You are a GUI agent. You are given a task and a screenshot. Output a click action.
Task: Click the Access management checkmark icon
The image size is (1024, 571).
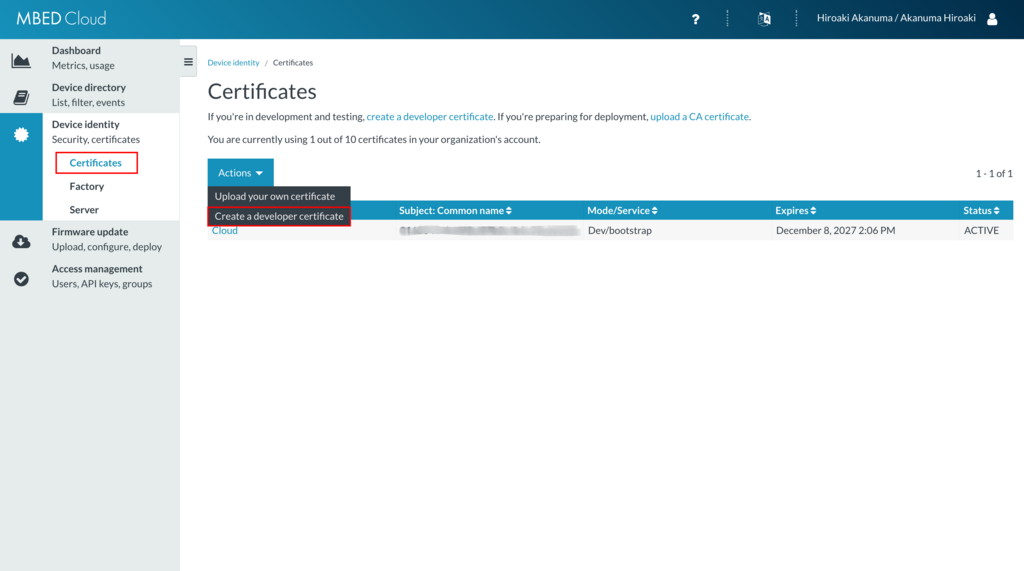pos(21,279)
